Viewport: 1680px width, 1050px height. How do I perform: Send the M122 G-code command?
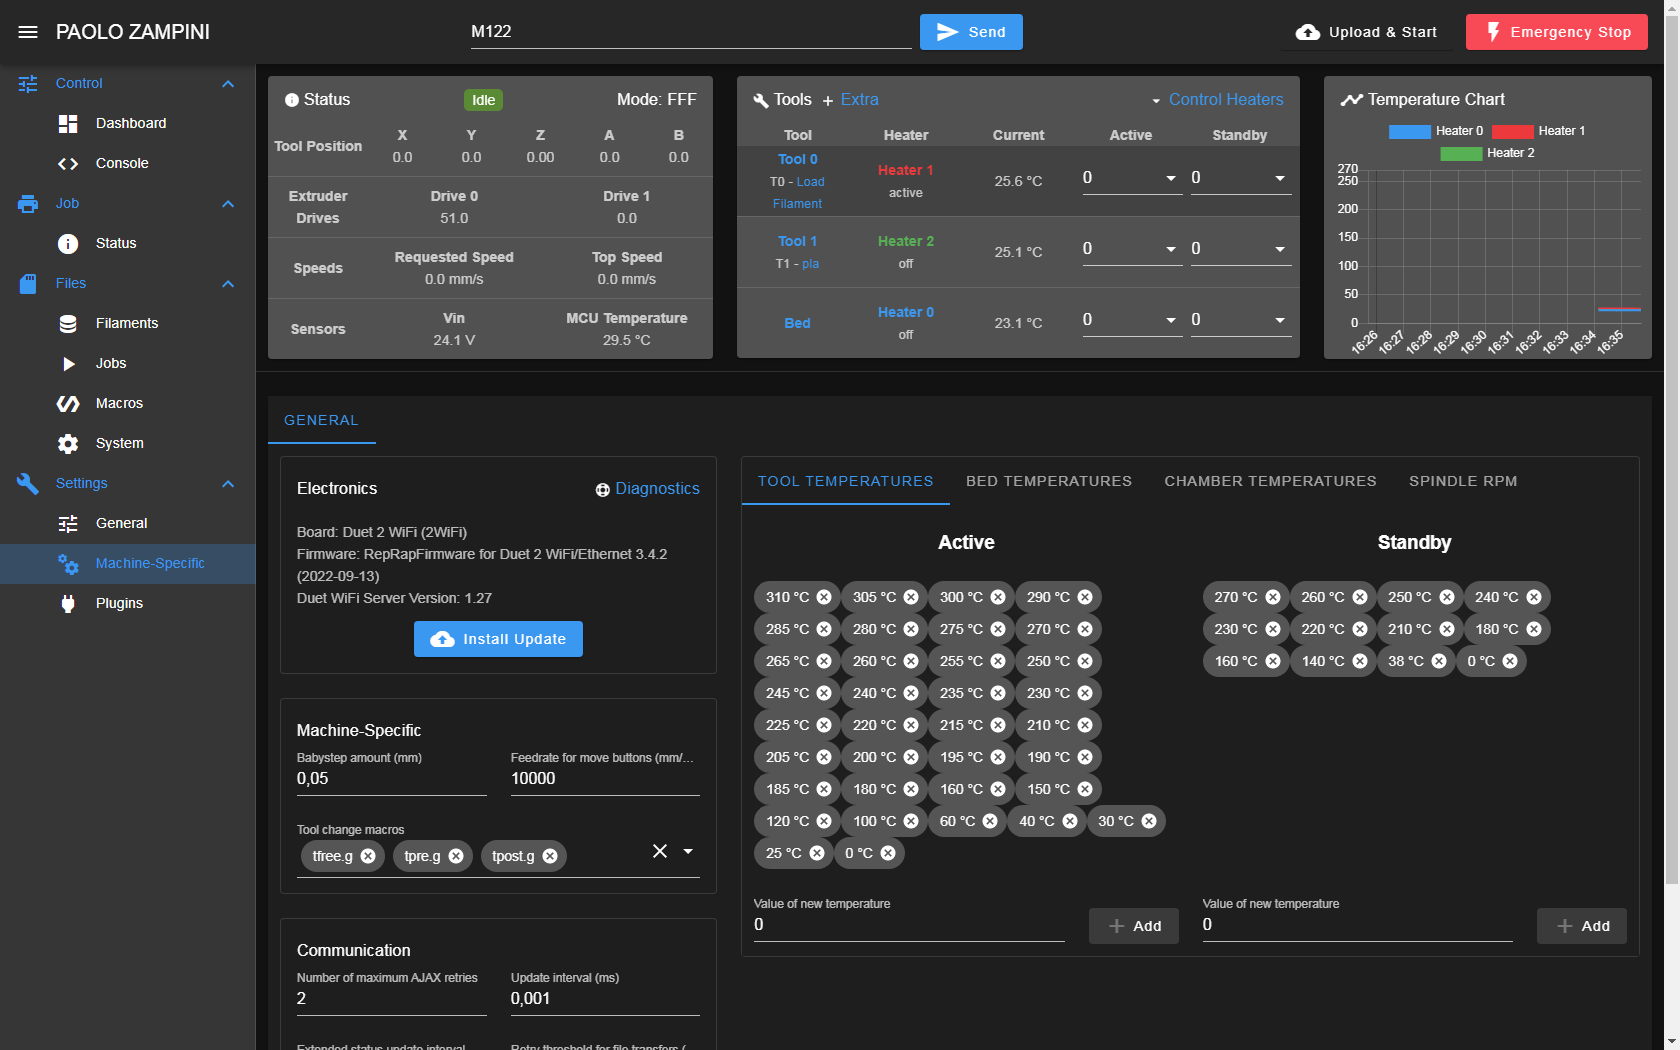coord(971,32)
